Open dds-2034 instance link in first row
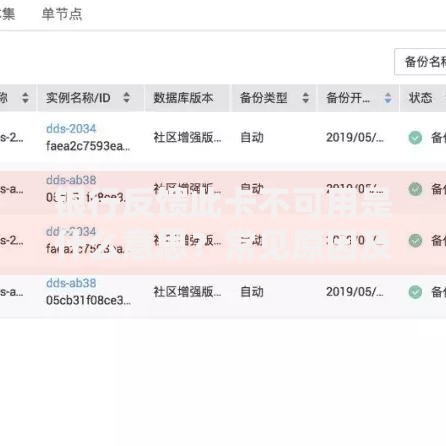Image resolution: width=446 pixels, height=446 pixels. [71, 129]
